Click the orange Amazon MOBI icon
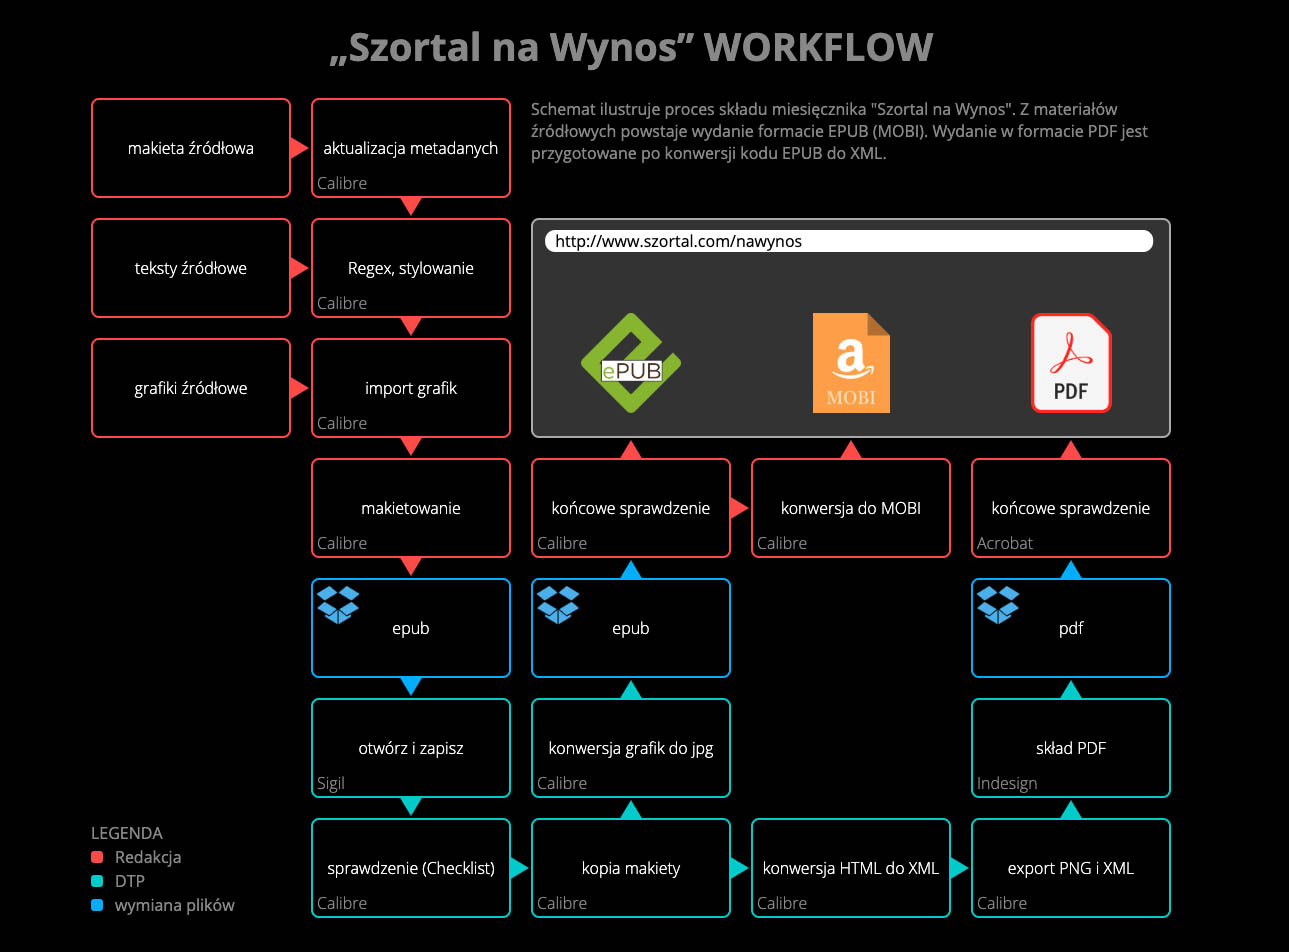This screenshot has height=952, width=1289. tap(851, 363)
